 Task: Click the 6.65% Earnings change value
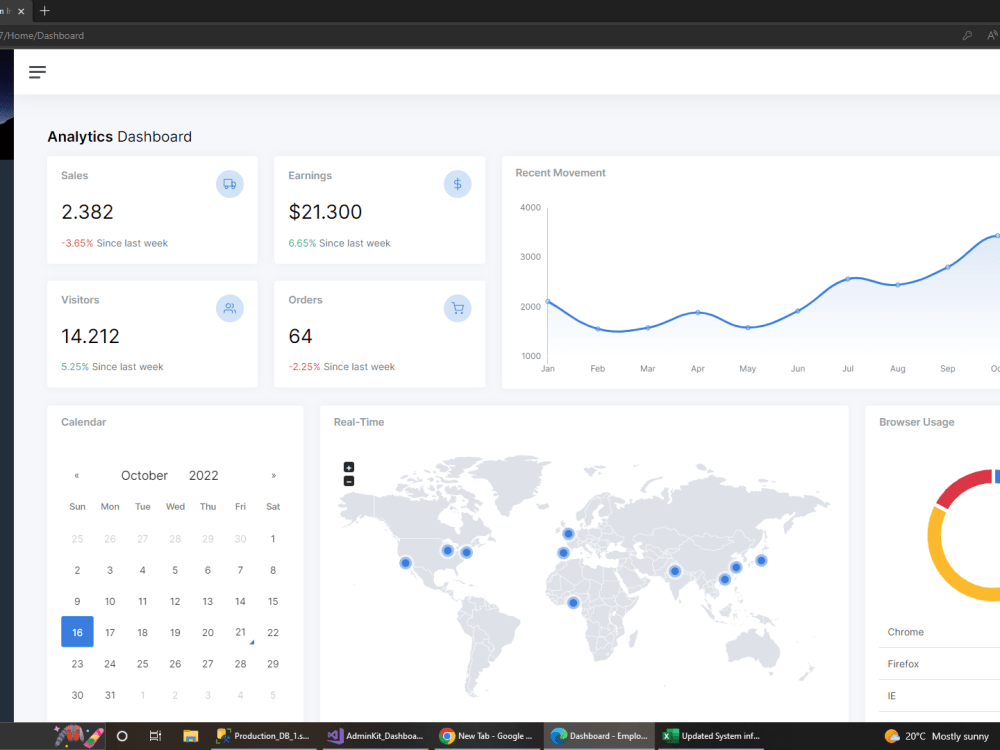302,243
